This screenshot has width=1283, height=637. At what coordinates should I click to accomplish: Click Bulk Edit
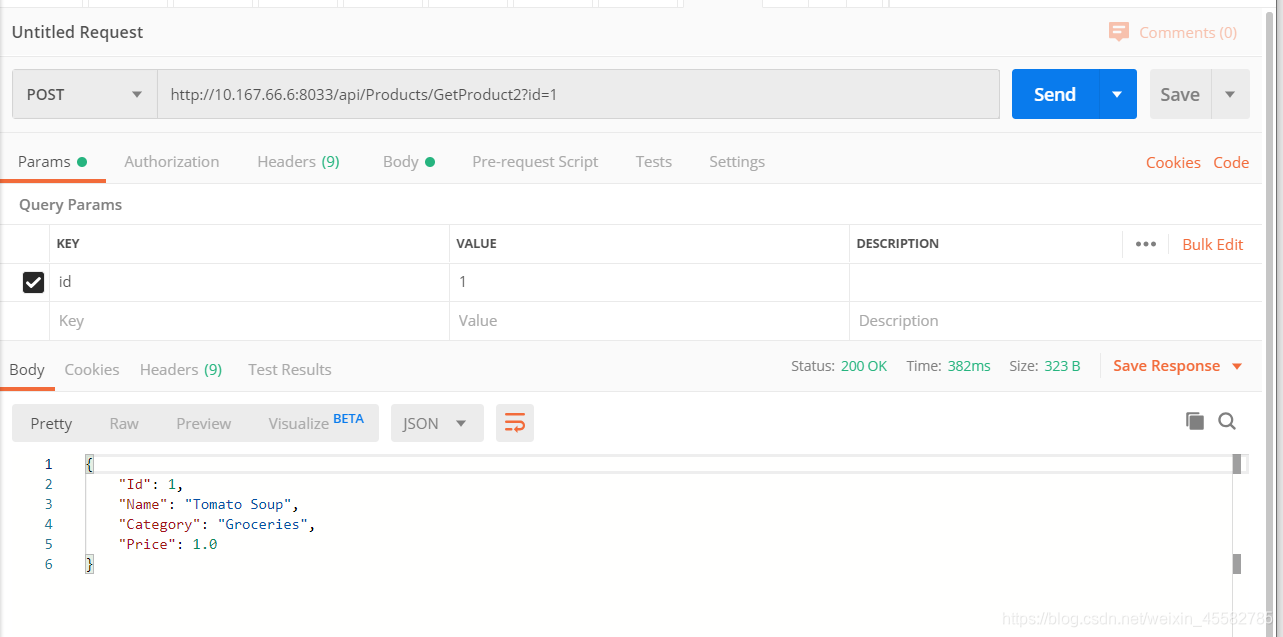pos(1213,244)
